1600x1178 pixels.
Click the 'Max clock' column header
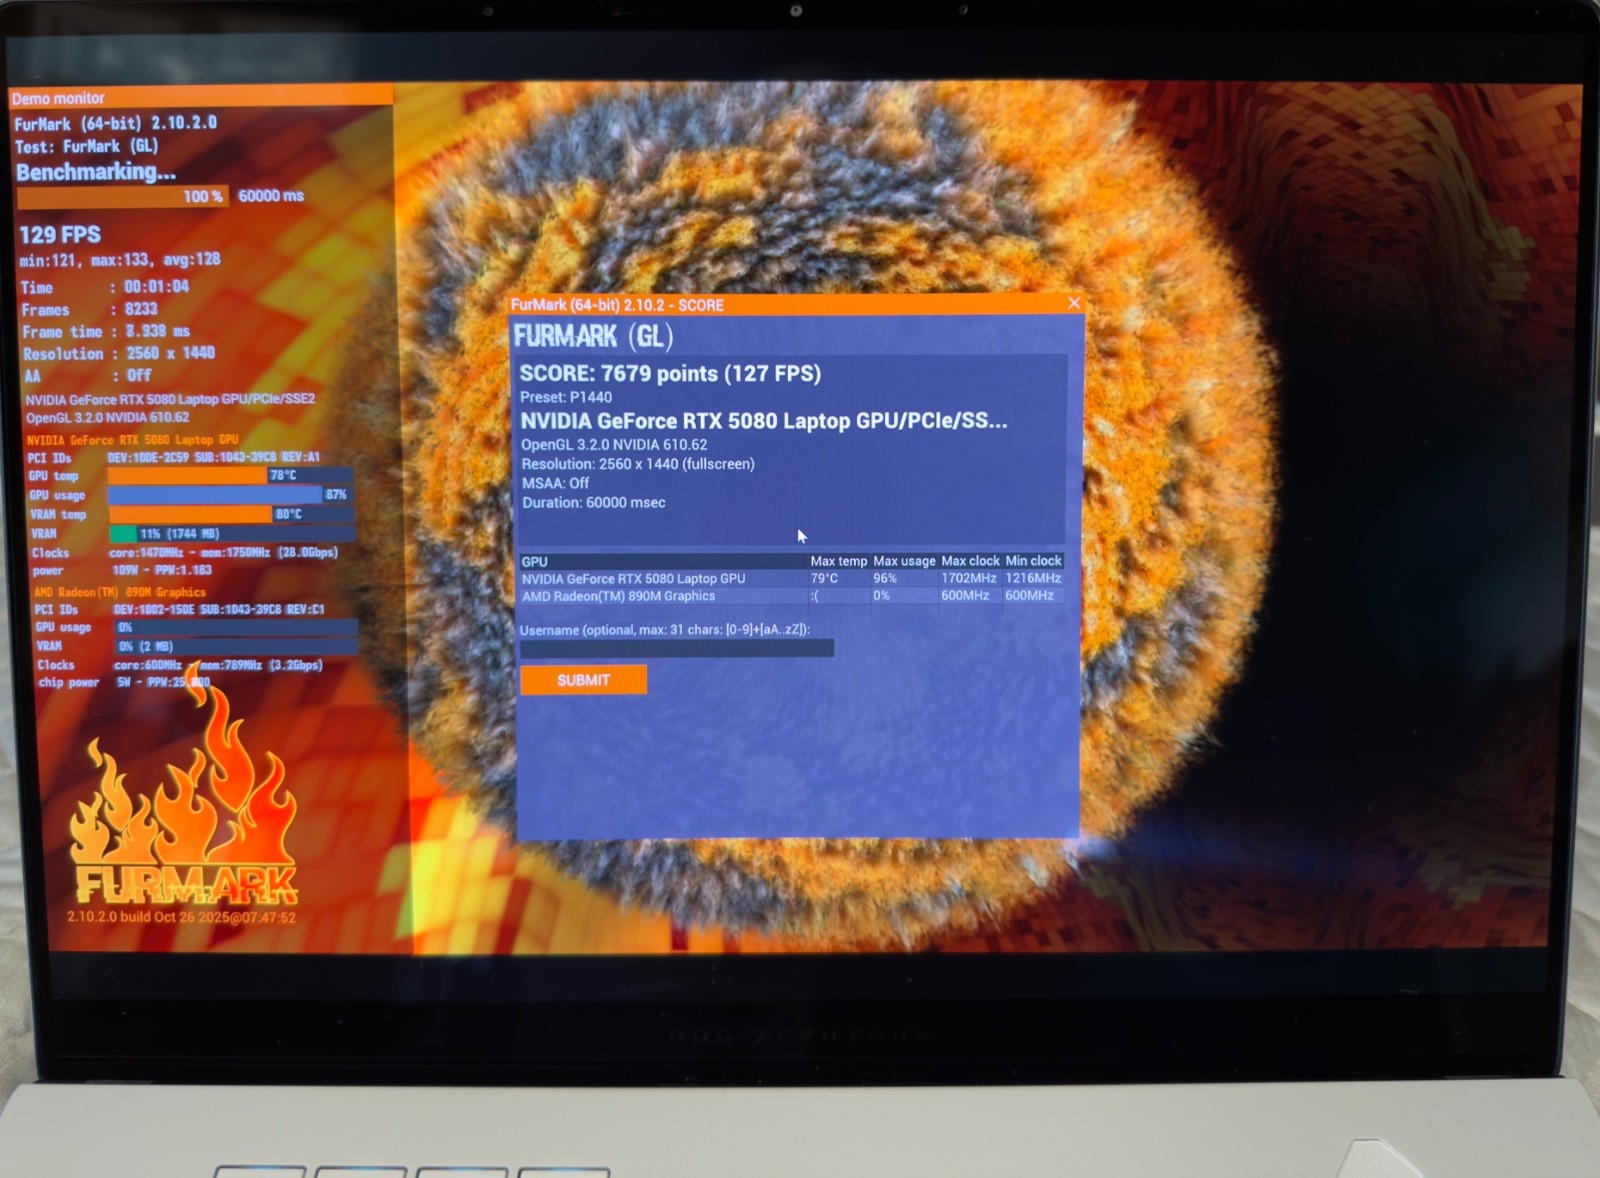(x=970, y=561)
